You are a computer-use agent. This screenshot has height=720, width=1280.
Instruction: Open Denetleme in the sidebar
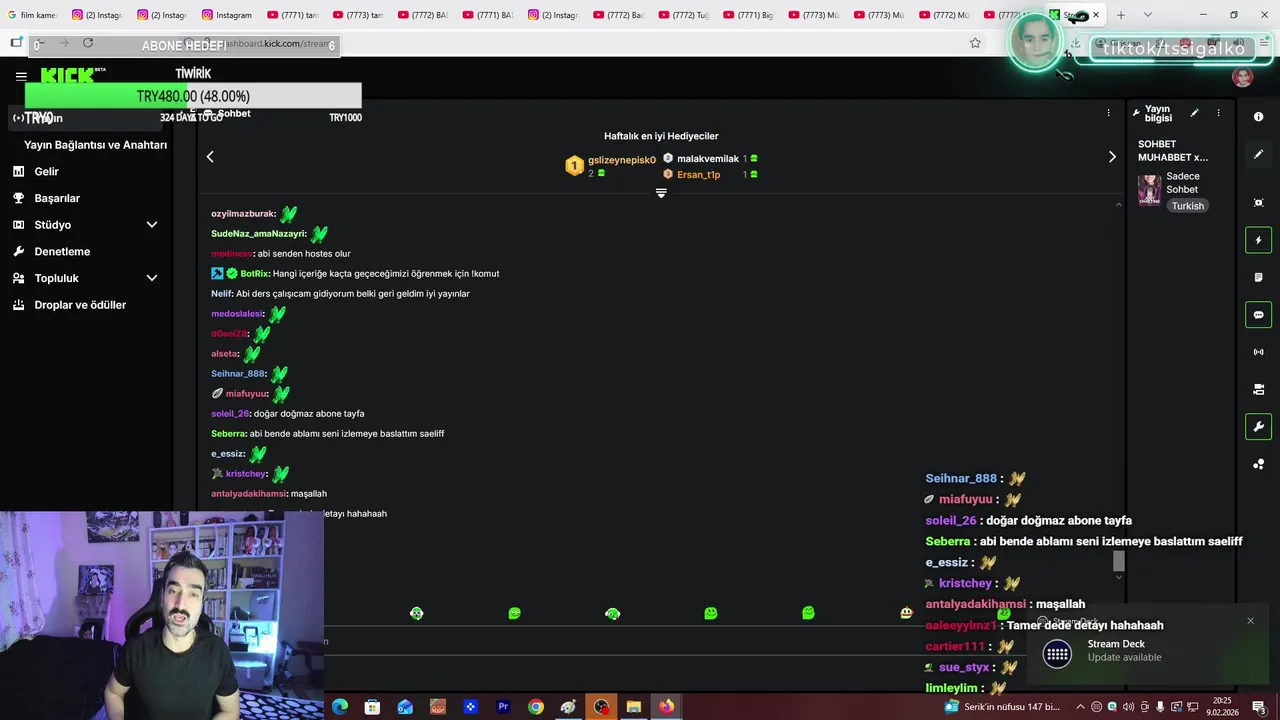(62, 252)
